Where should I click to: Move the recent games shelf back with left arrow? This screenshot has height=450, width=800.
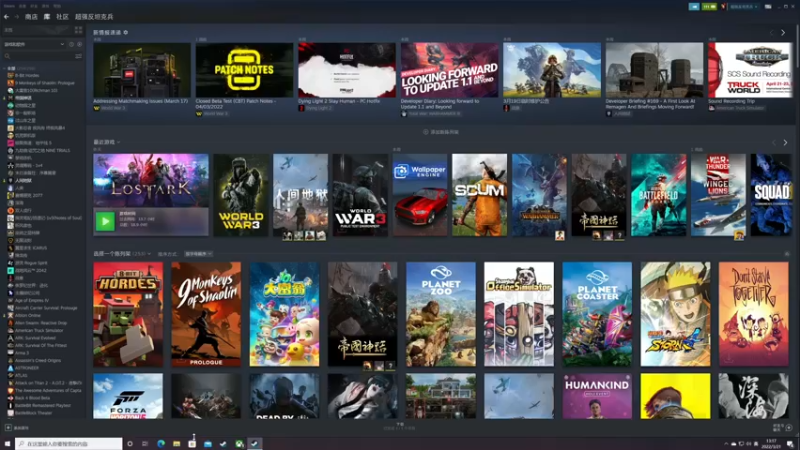pyautogui.click(x=773, y=143)
